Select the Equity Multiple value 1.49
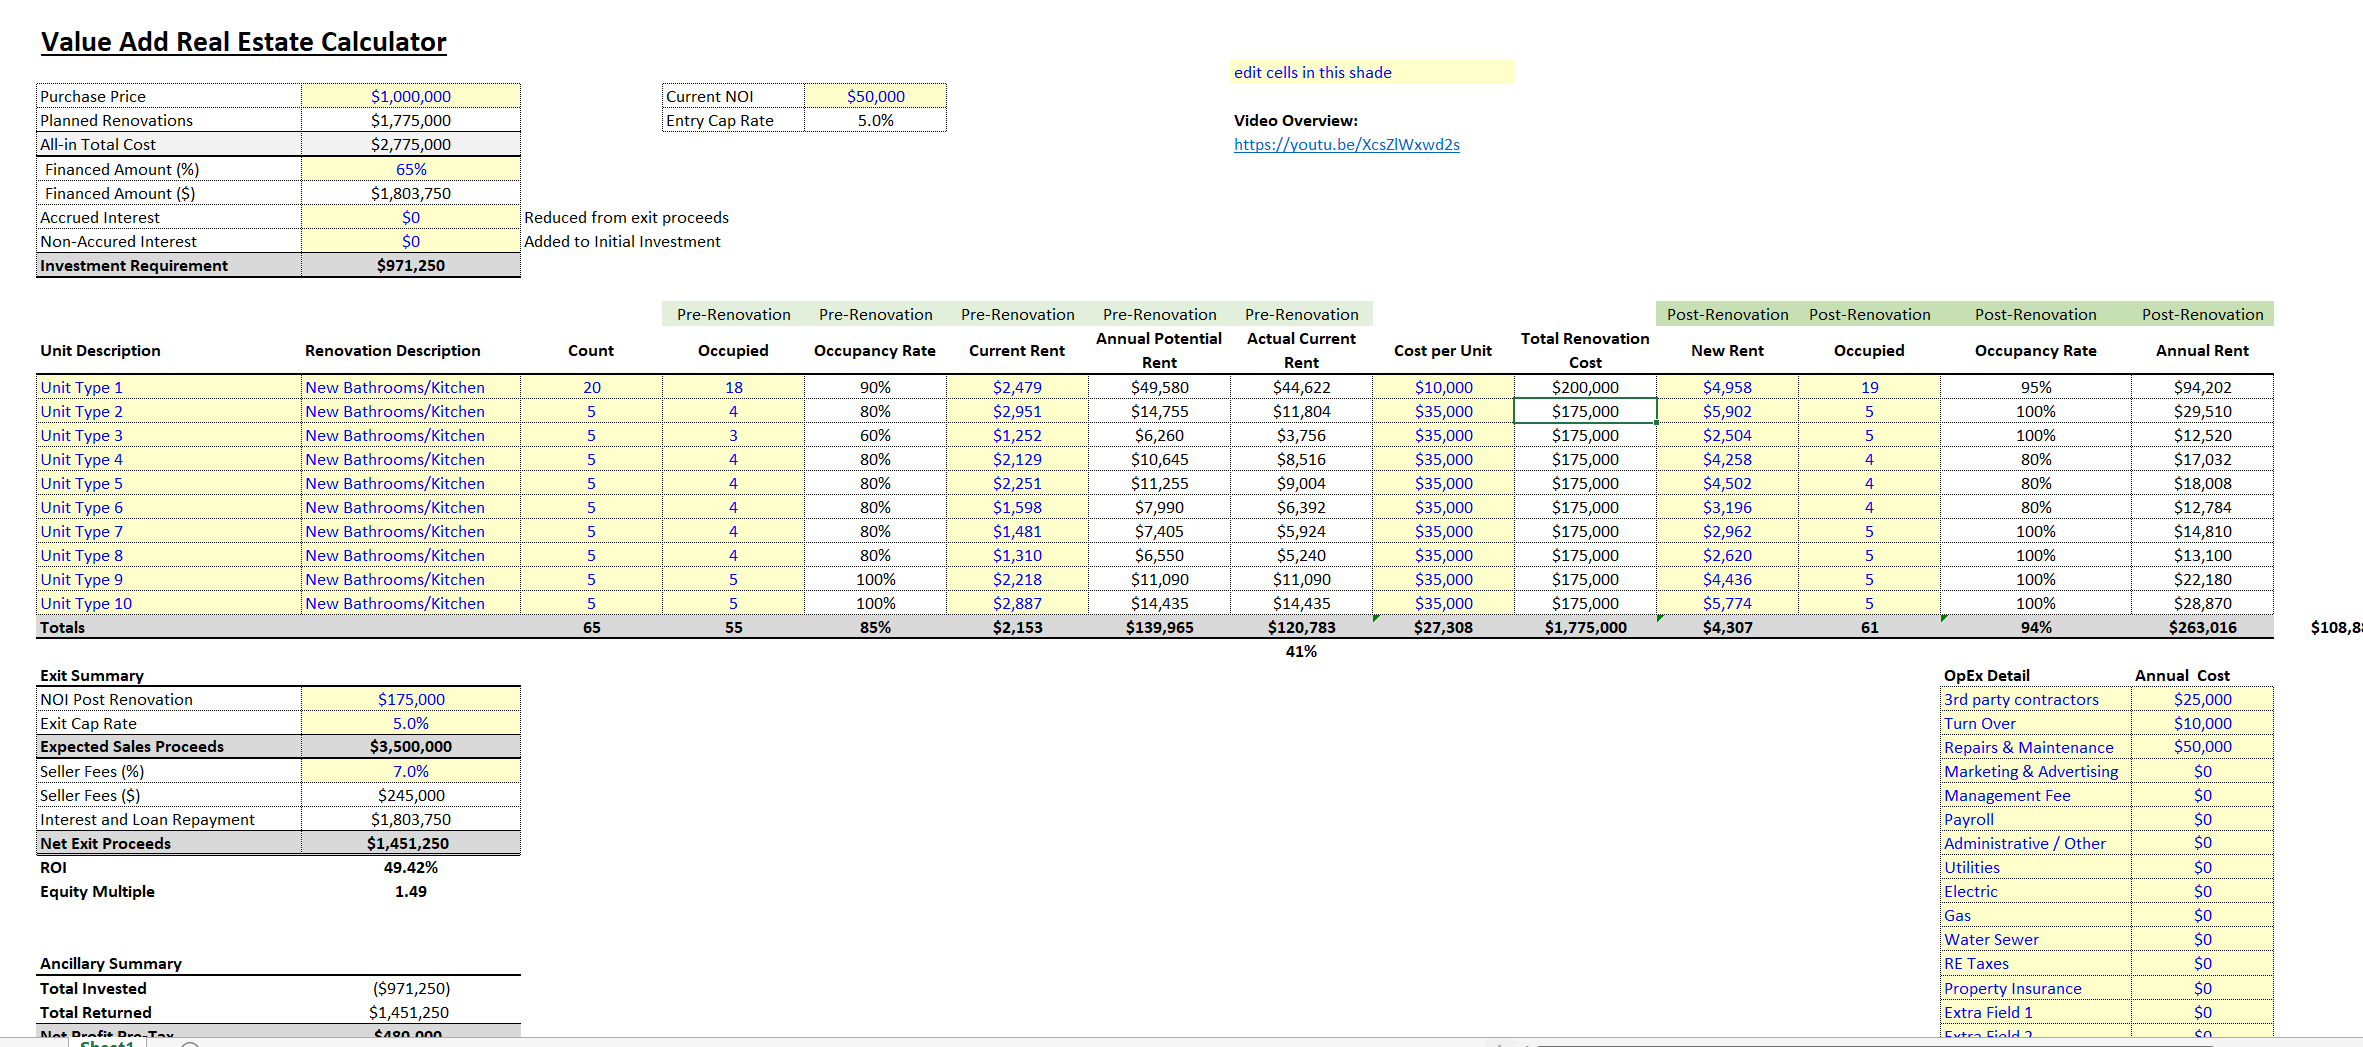The height and width of the screenshot is (1047, 2363). click(411, 891)
